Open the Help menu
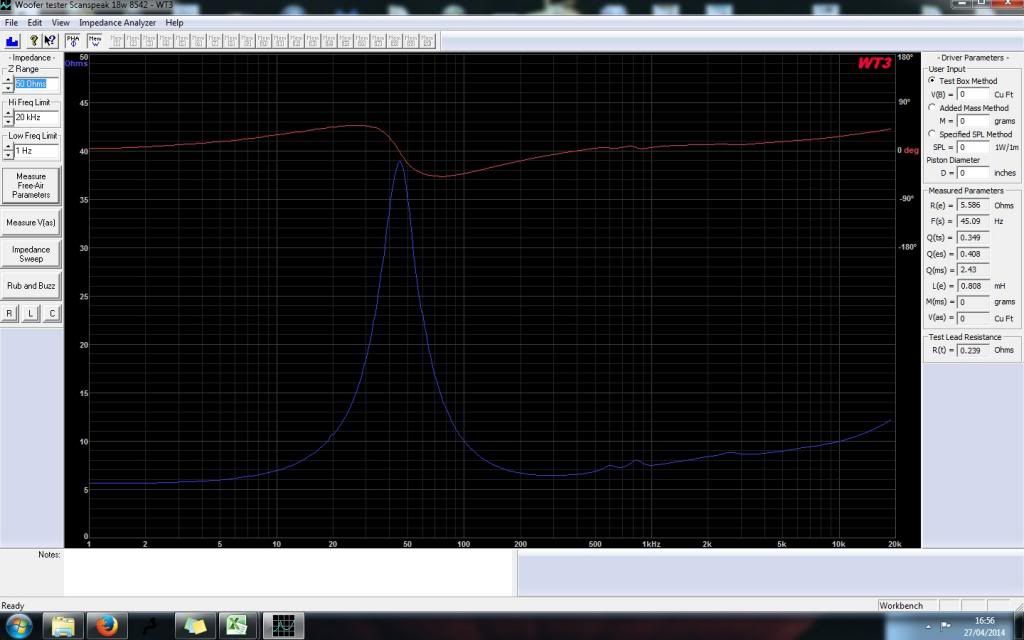Viewport: 1024px width, 640px height. (x=174, y=22)
